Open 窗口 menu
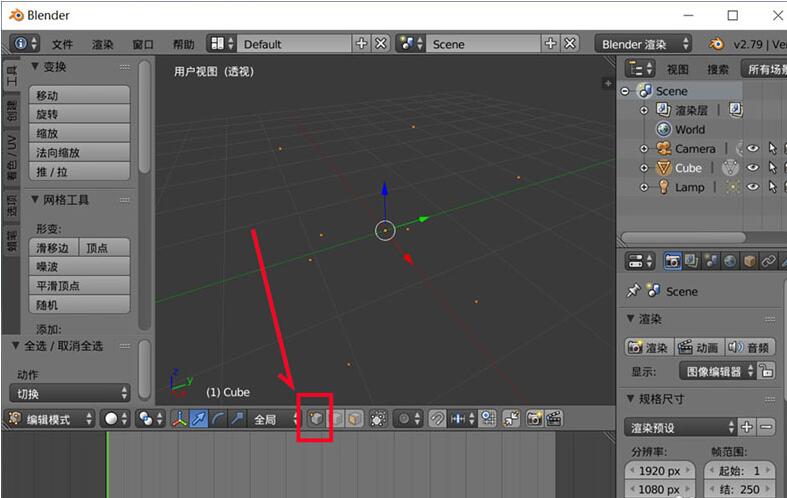This screenshot has width=787, height=498. (x=143, y=44)
